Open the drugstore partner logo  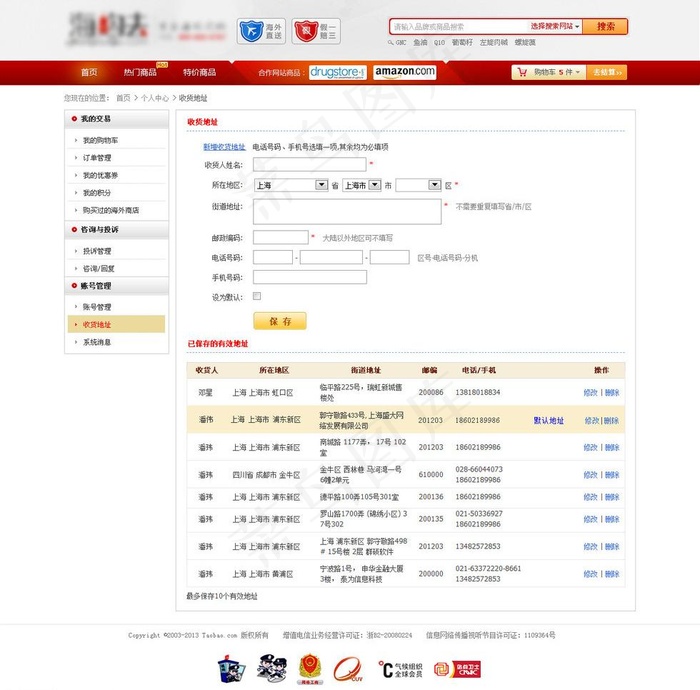pyautogui.click(x=338, y=72)
